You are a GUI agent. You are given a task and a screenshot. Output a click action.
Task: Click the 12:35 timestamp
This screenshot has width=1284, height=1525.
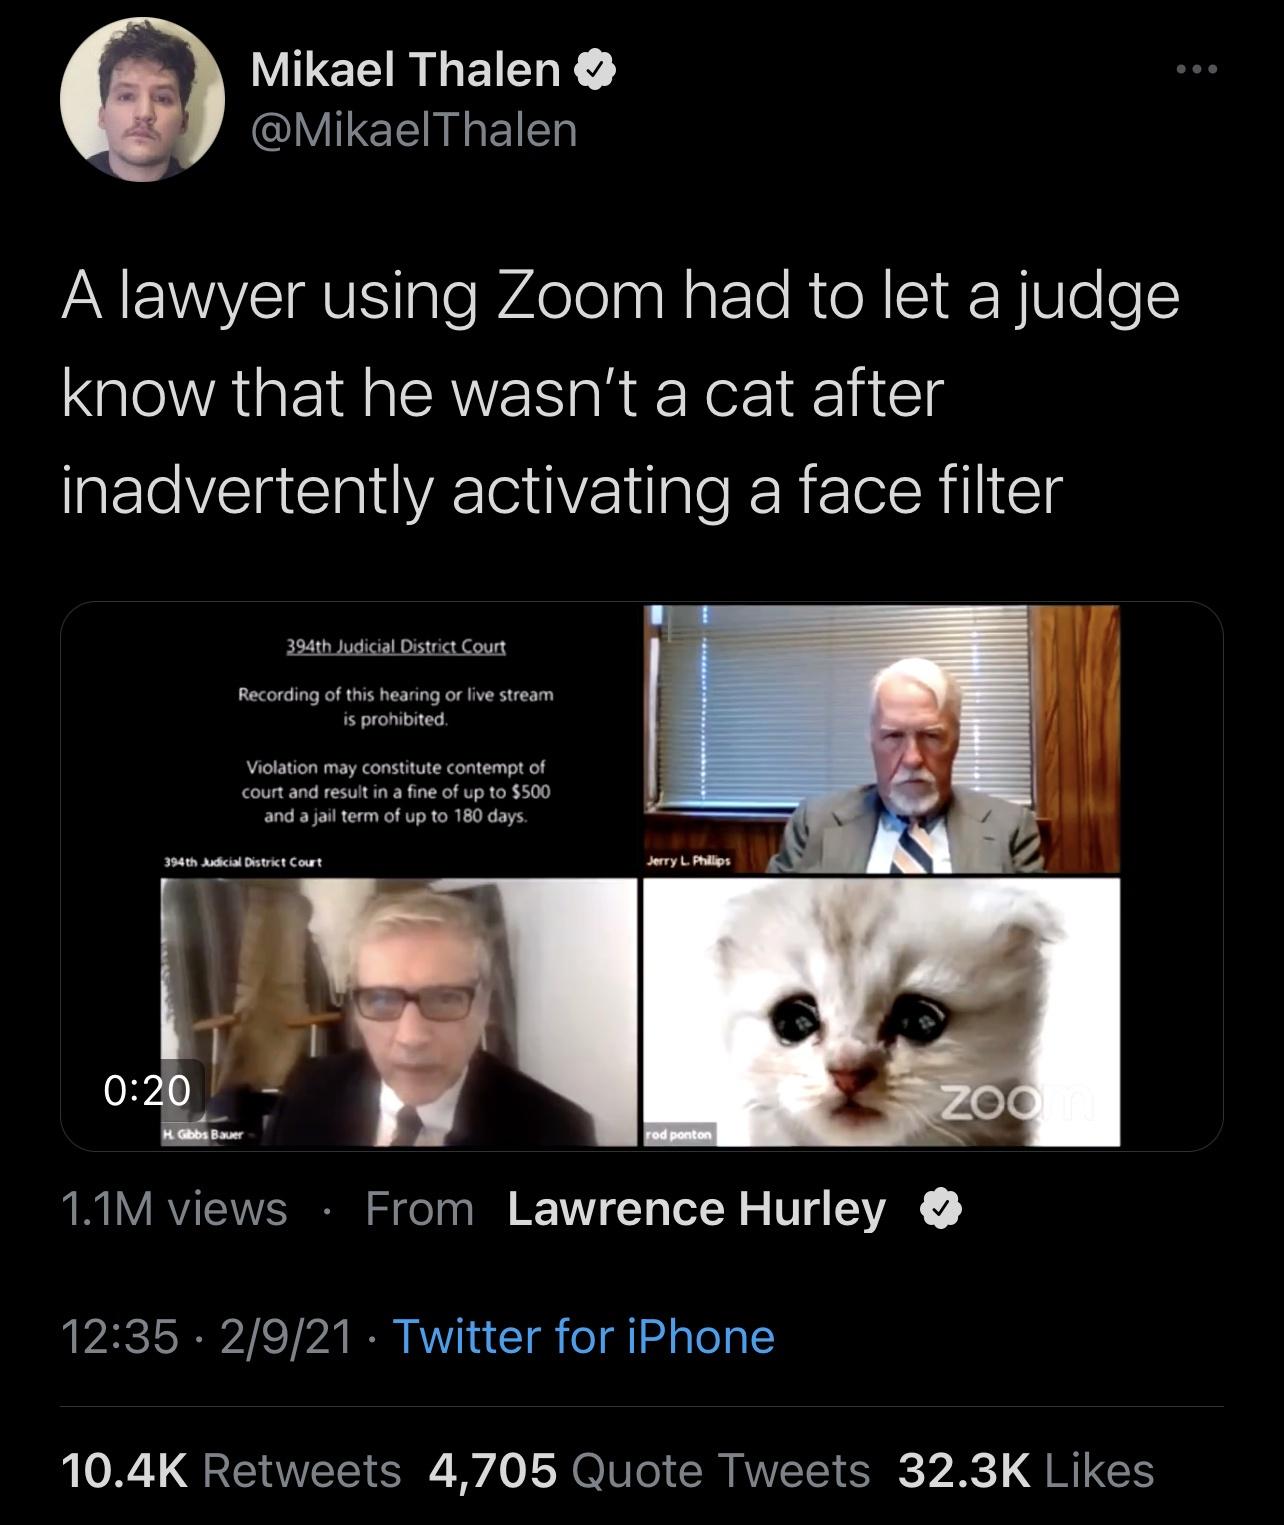pos(119,1337)
